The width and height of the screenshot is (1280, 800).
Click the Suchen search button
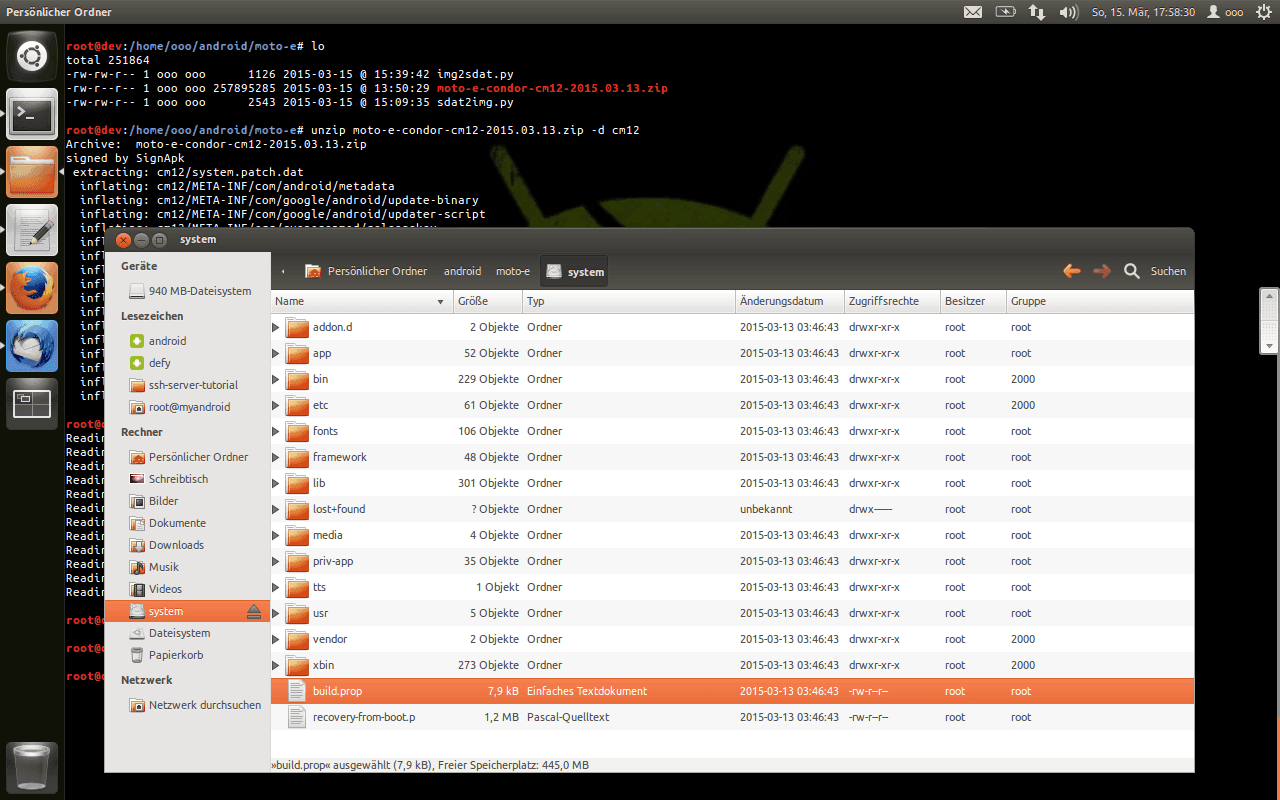(1155, 271)
